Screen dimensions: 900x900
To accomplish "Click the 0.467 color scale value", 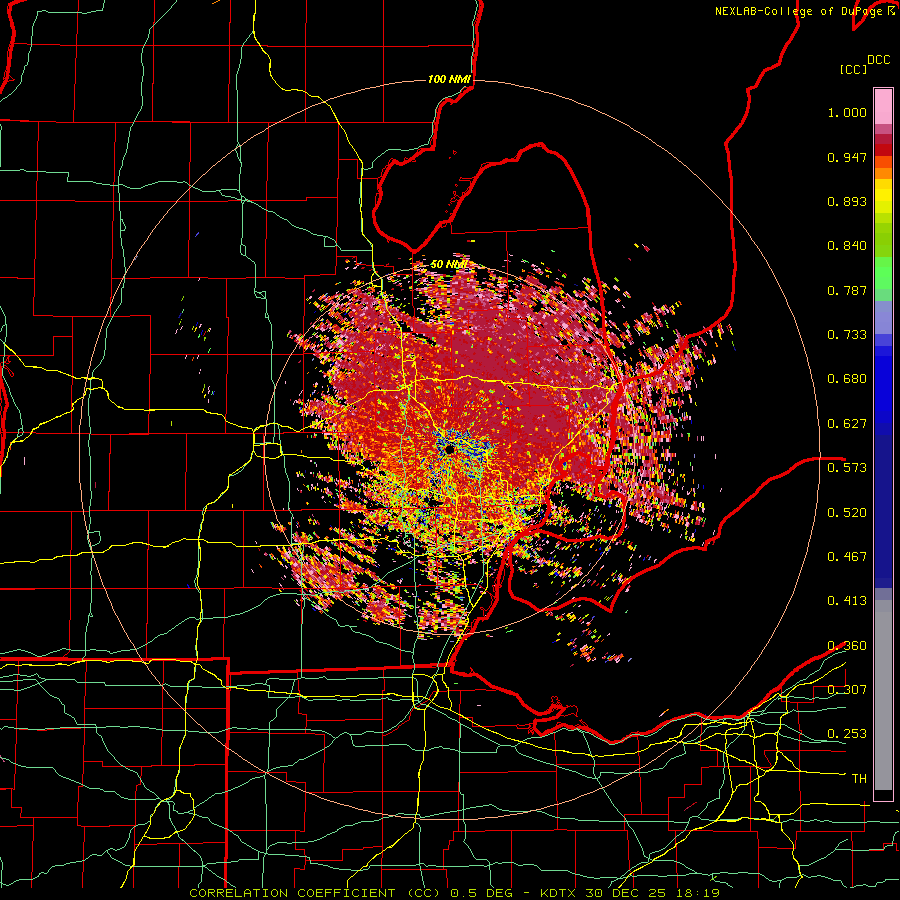I will click(847, 557).
